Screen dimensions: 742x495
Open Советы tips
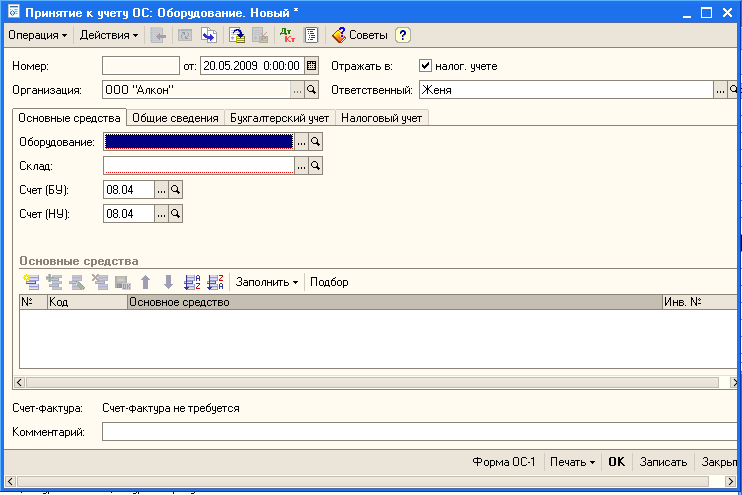(360, 35)
